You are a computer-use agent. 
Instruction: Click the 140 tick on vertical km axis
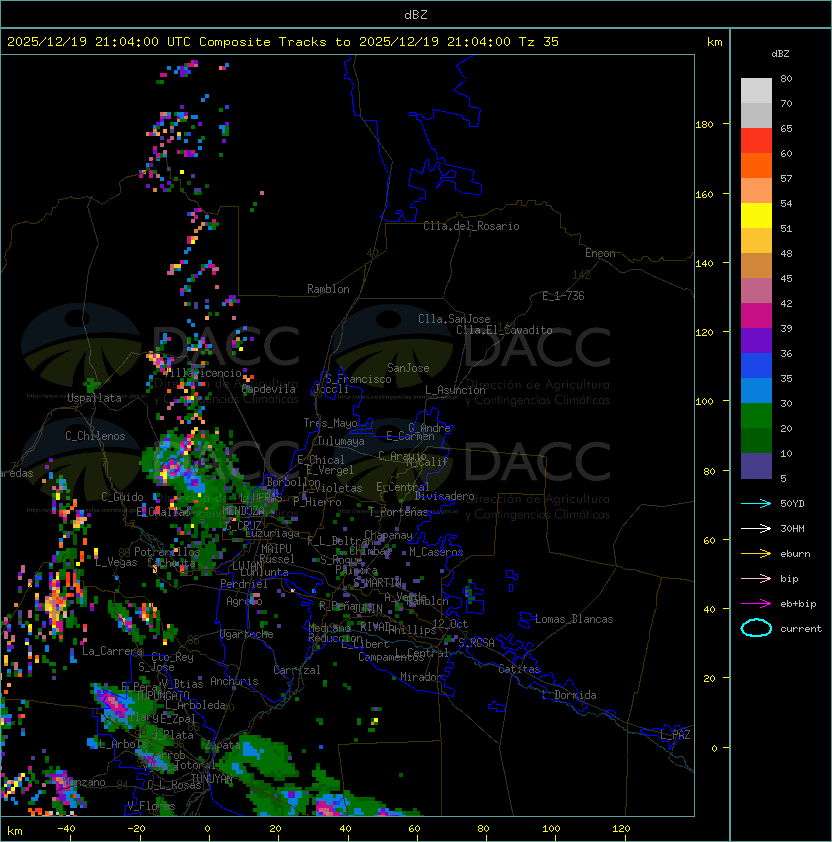coord(704,263)
